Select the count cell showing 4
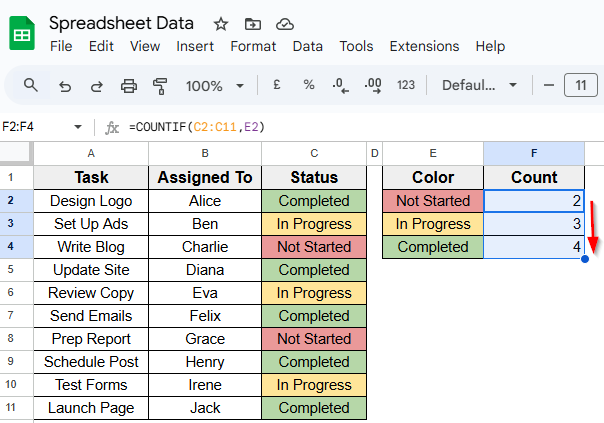Screen dimensions: 604x423 [x=534, y=247]
